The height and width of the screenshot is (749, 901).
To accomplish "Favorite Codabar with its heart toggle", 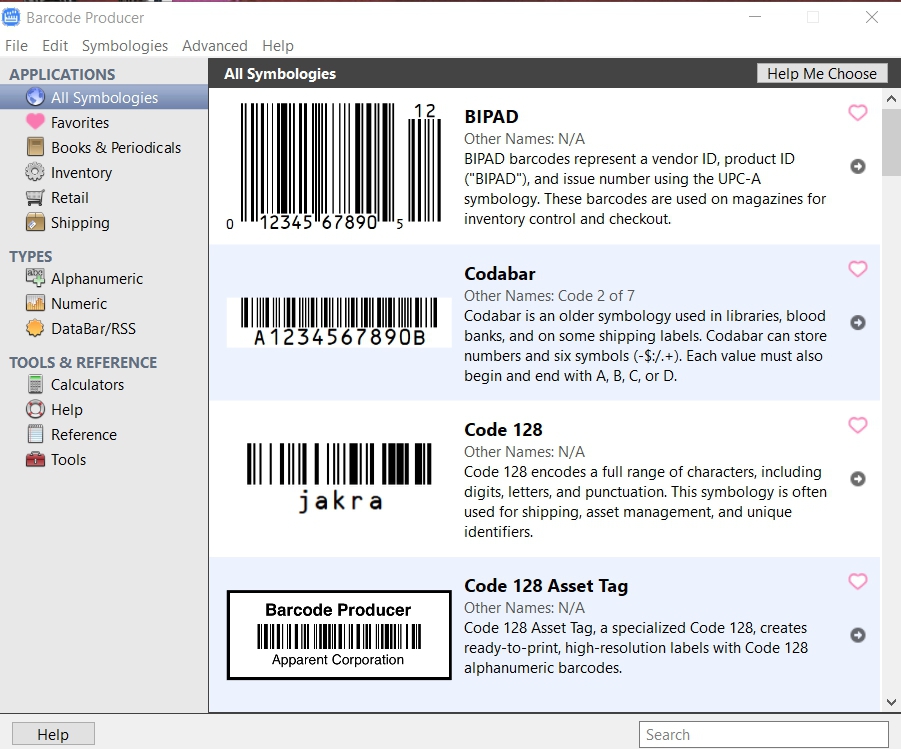I will (x=857, y=268).
